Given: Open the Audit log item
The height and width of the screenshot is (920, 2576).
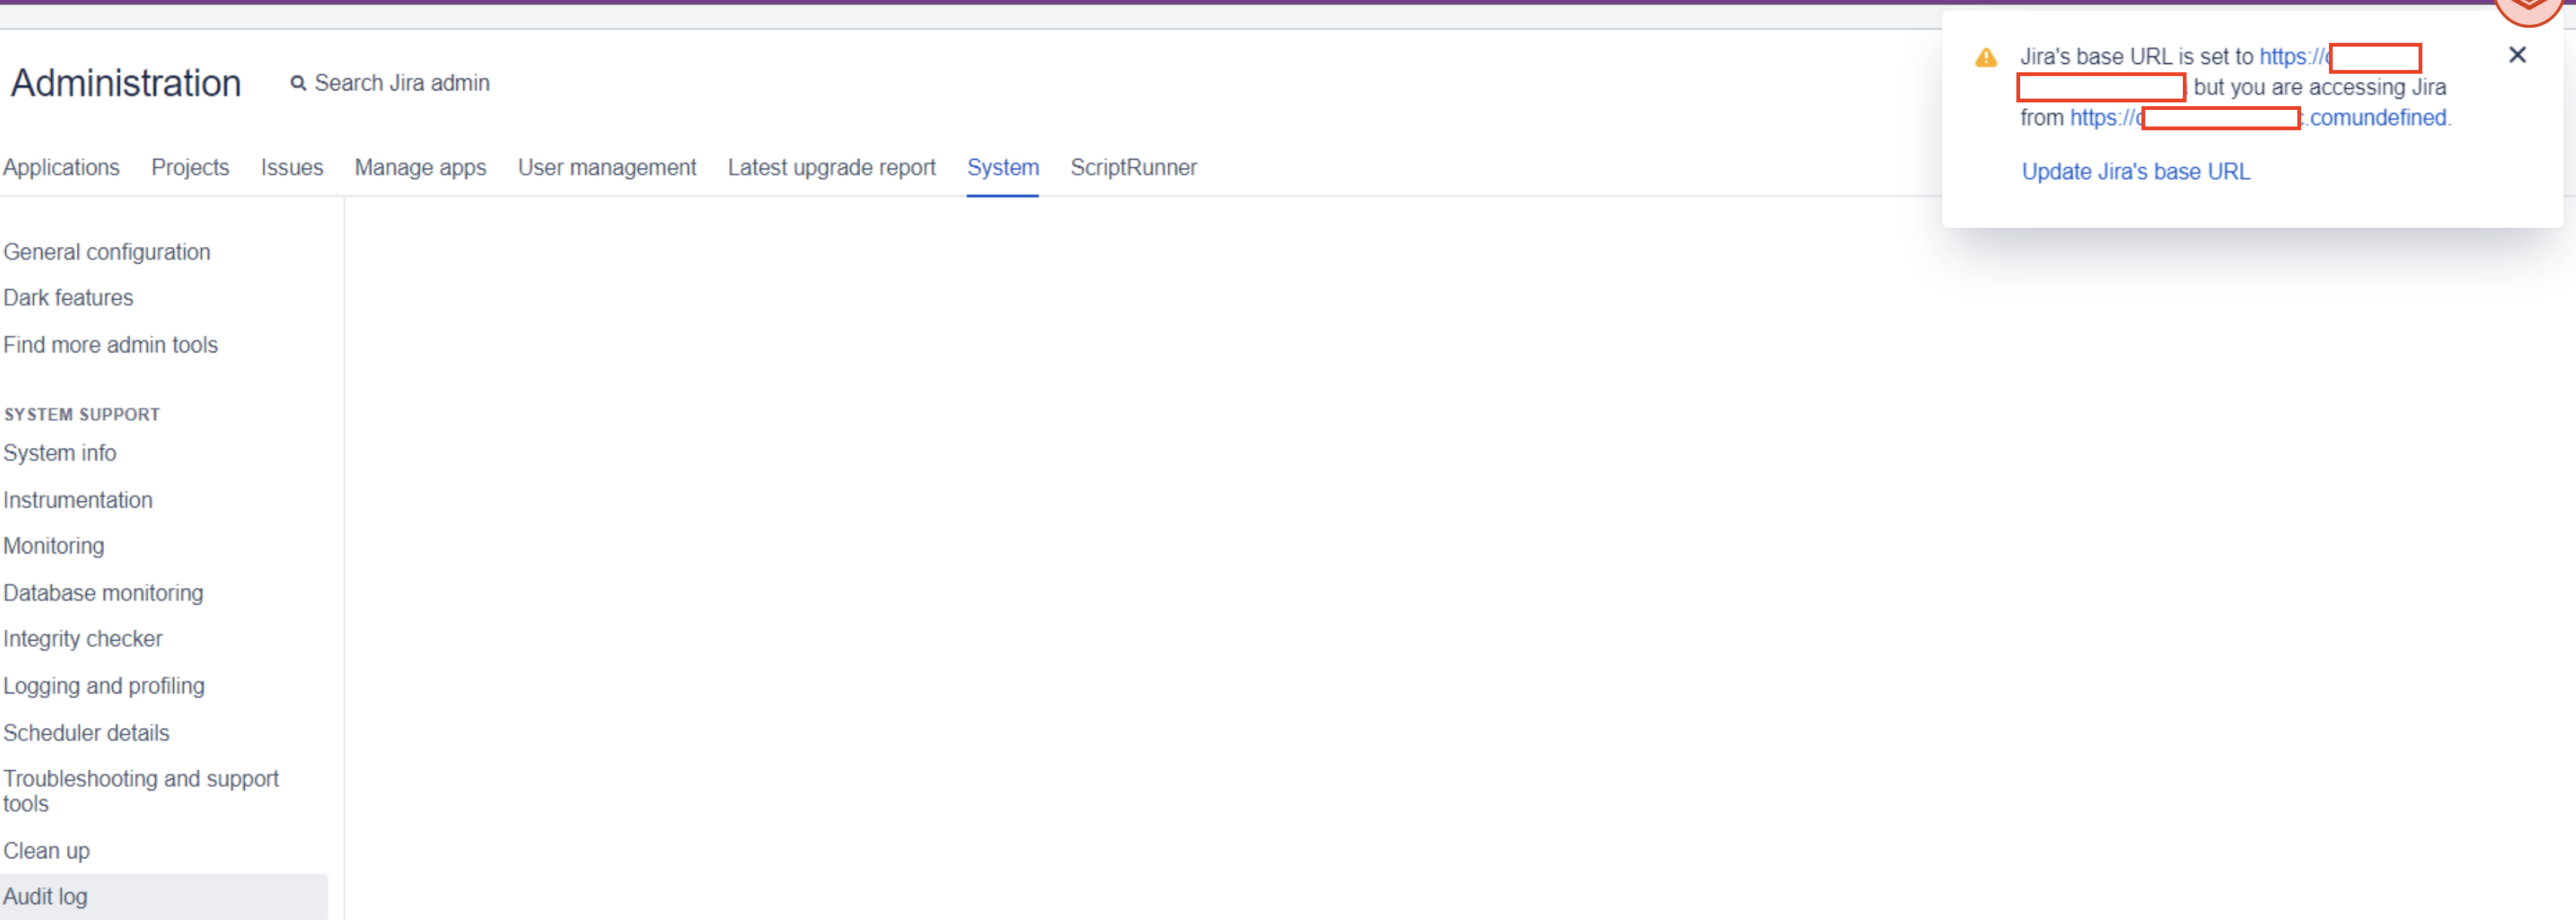Looking at the screenshot, I should pyautogui.click(x=46, y=897).
